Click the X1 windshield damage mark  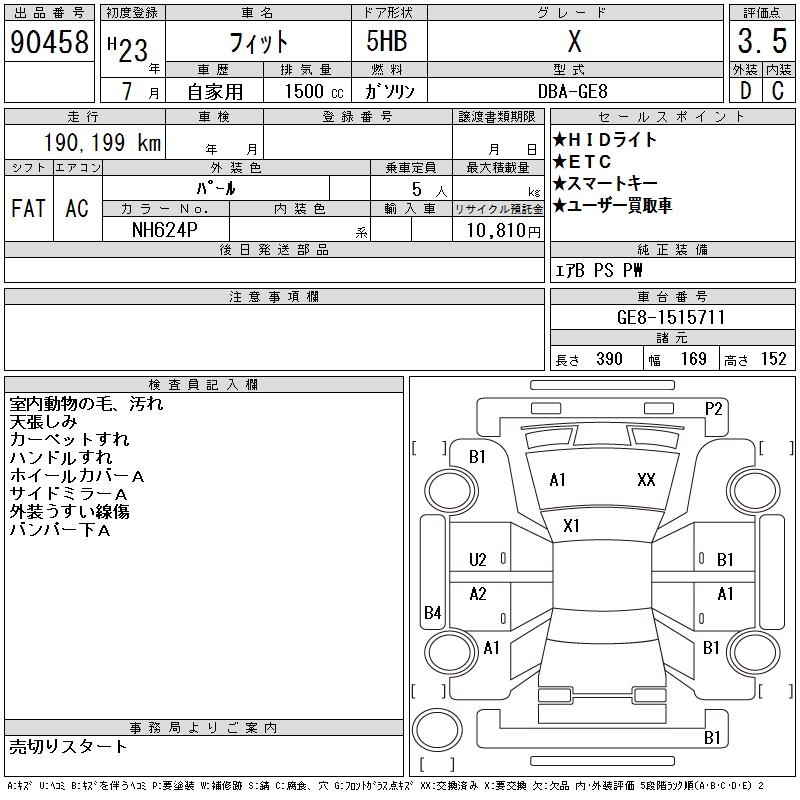click(x=572, y=526)
